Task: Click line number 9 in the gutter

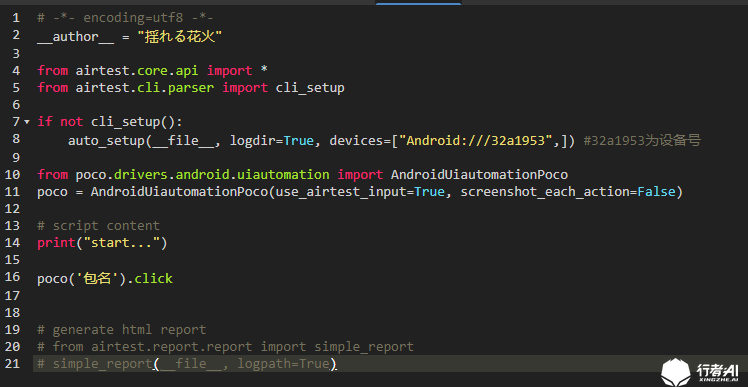Action: tap(16, 157)
